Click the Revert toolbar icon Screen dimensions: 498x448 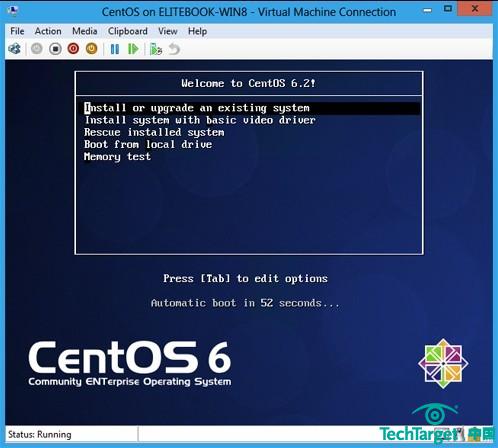[174, 49]
